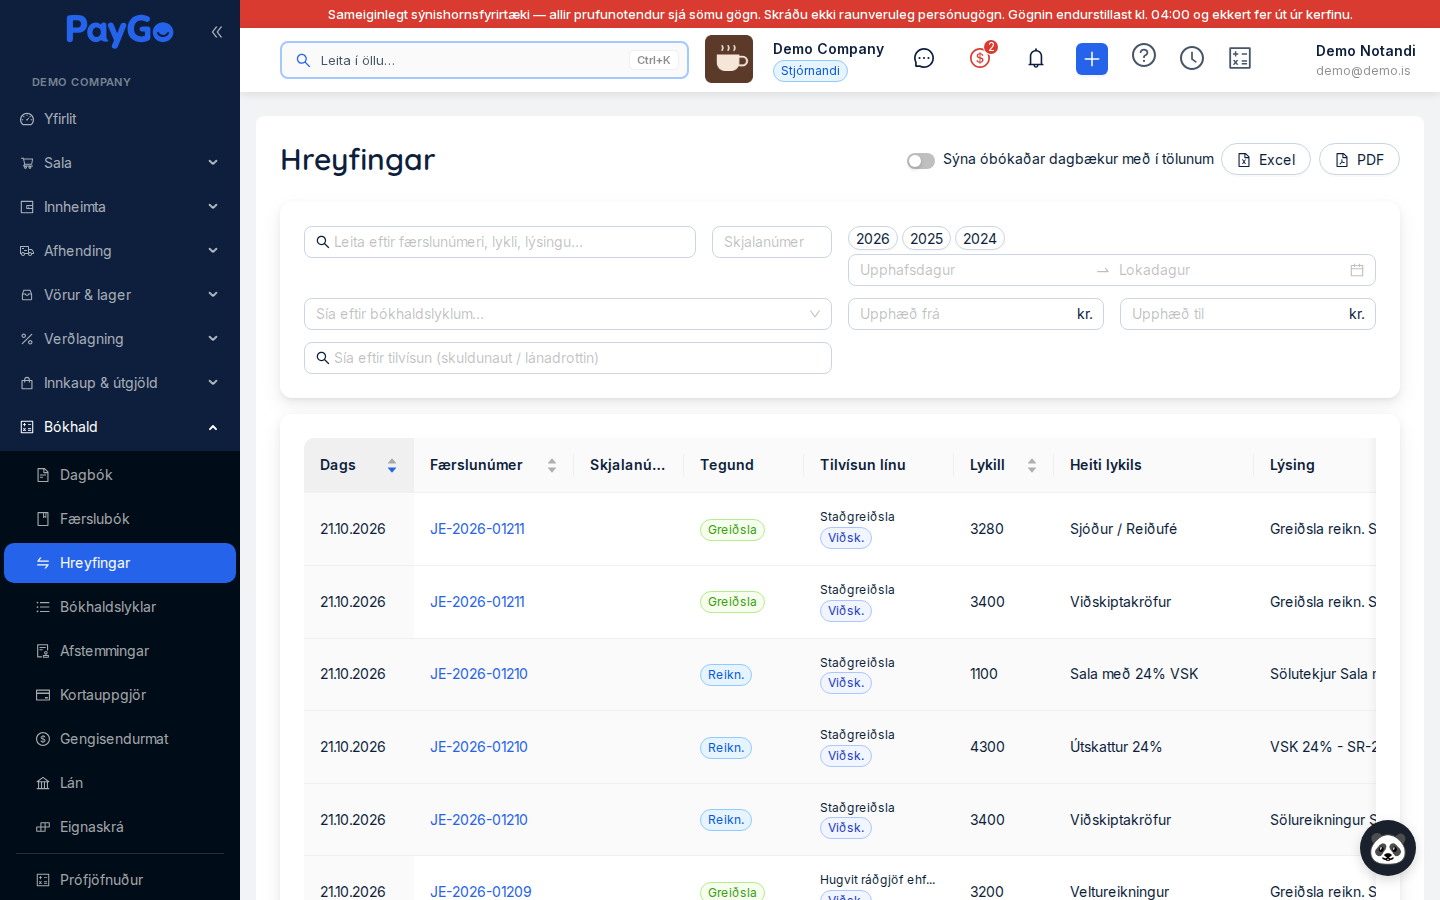This screenshot has width=1440, height=900.
Task: Sort the table by Færslunúmer column
Action: [494, 465]
